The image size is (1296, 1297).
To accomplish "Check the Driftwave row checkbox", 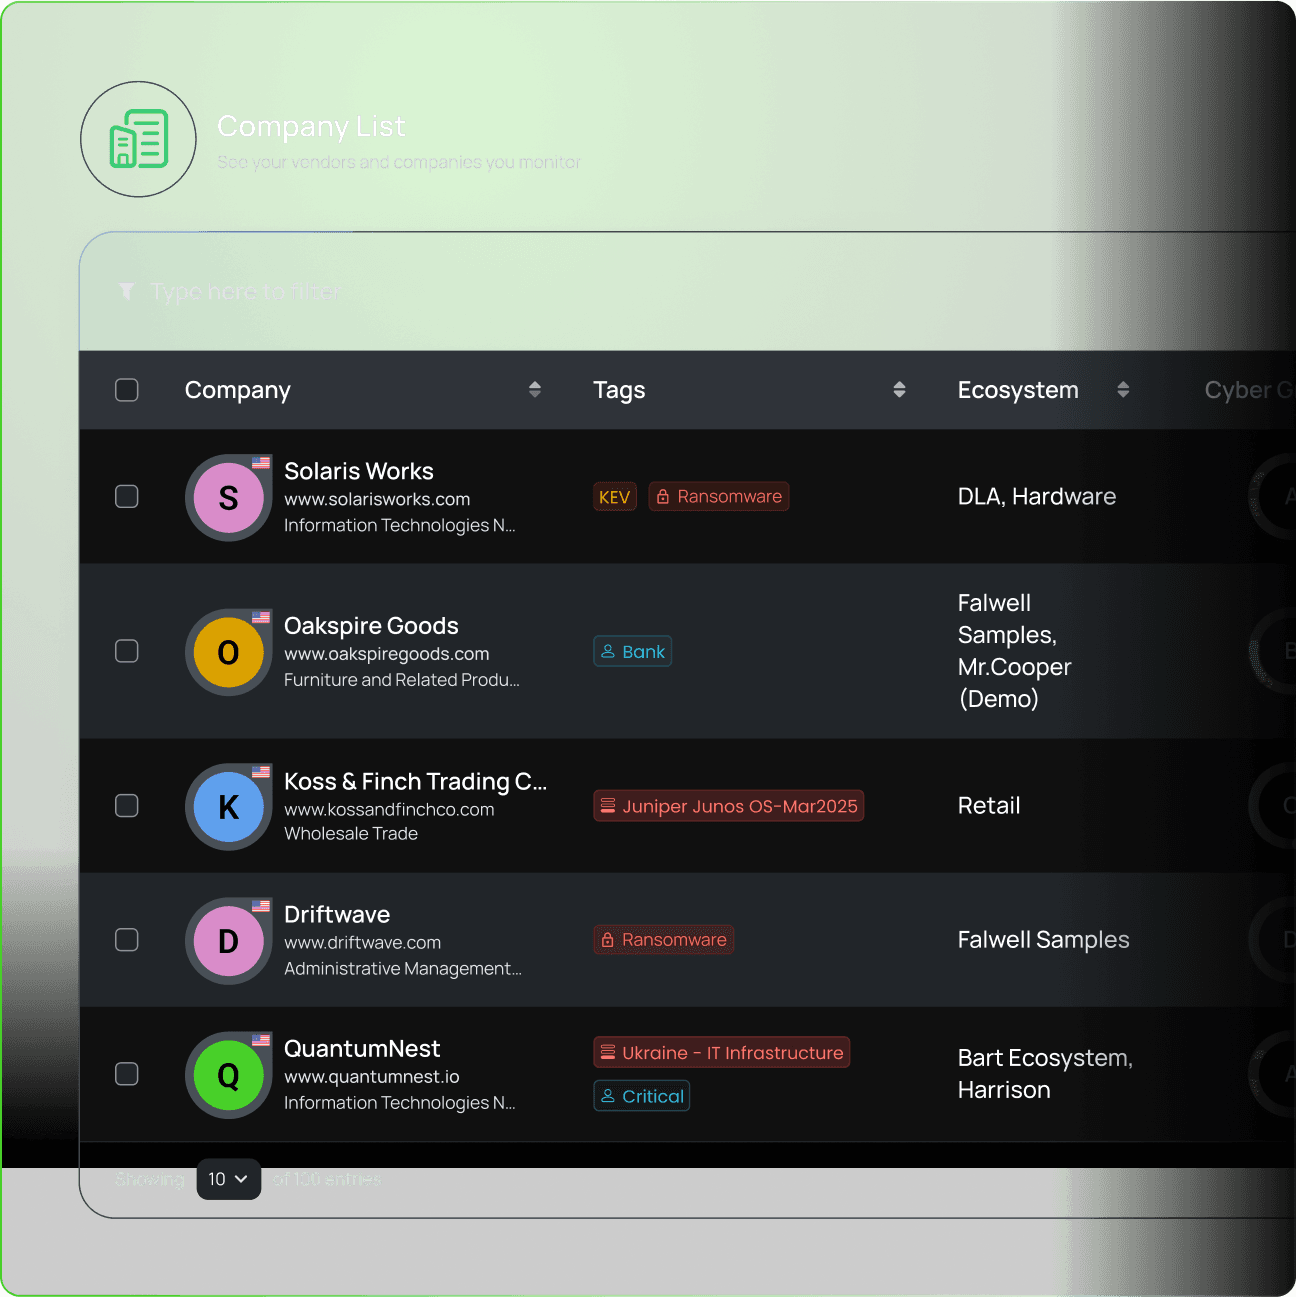I will [127, 940].
